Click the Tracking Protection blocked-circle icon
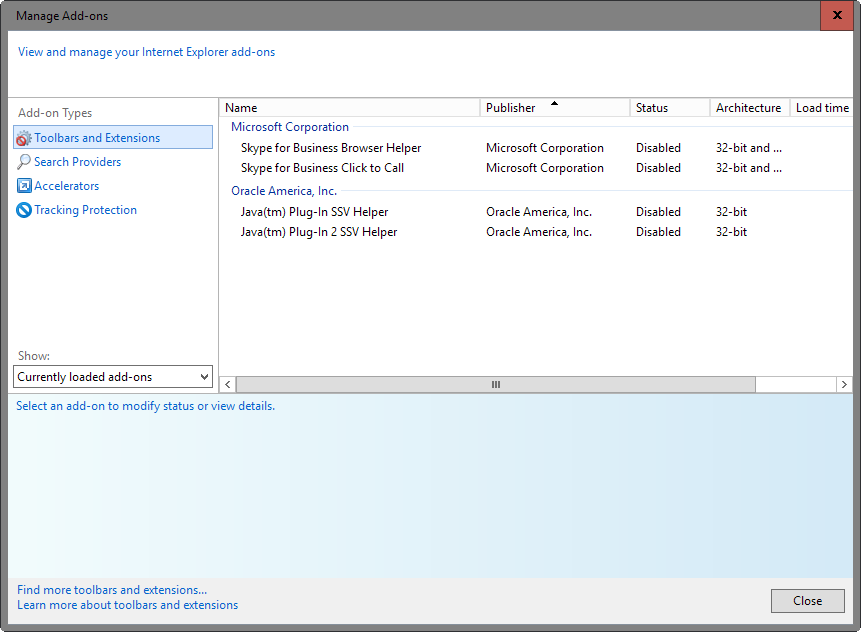The image size is (861, 632). (x=24, y=210)
